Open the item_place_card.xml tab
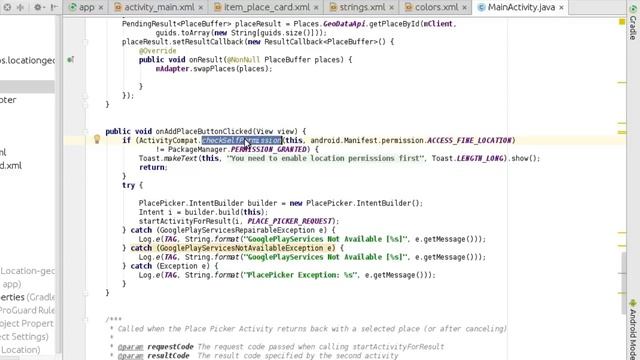 tap(267, 7)
